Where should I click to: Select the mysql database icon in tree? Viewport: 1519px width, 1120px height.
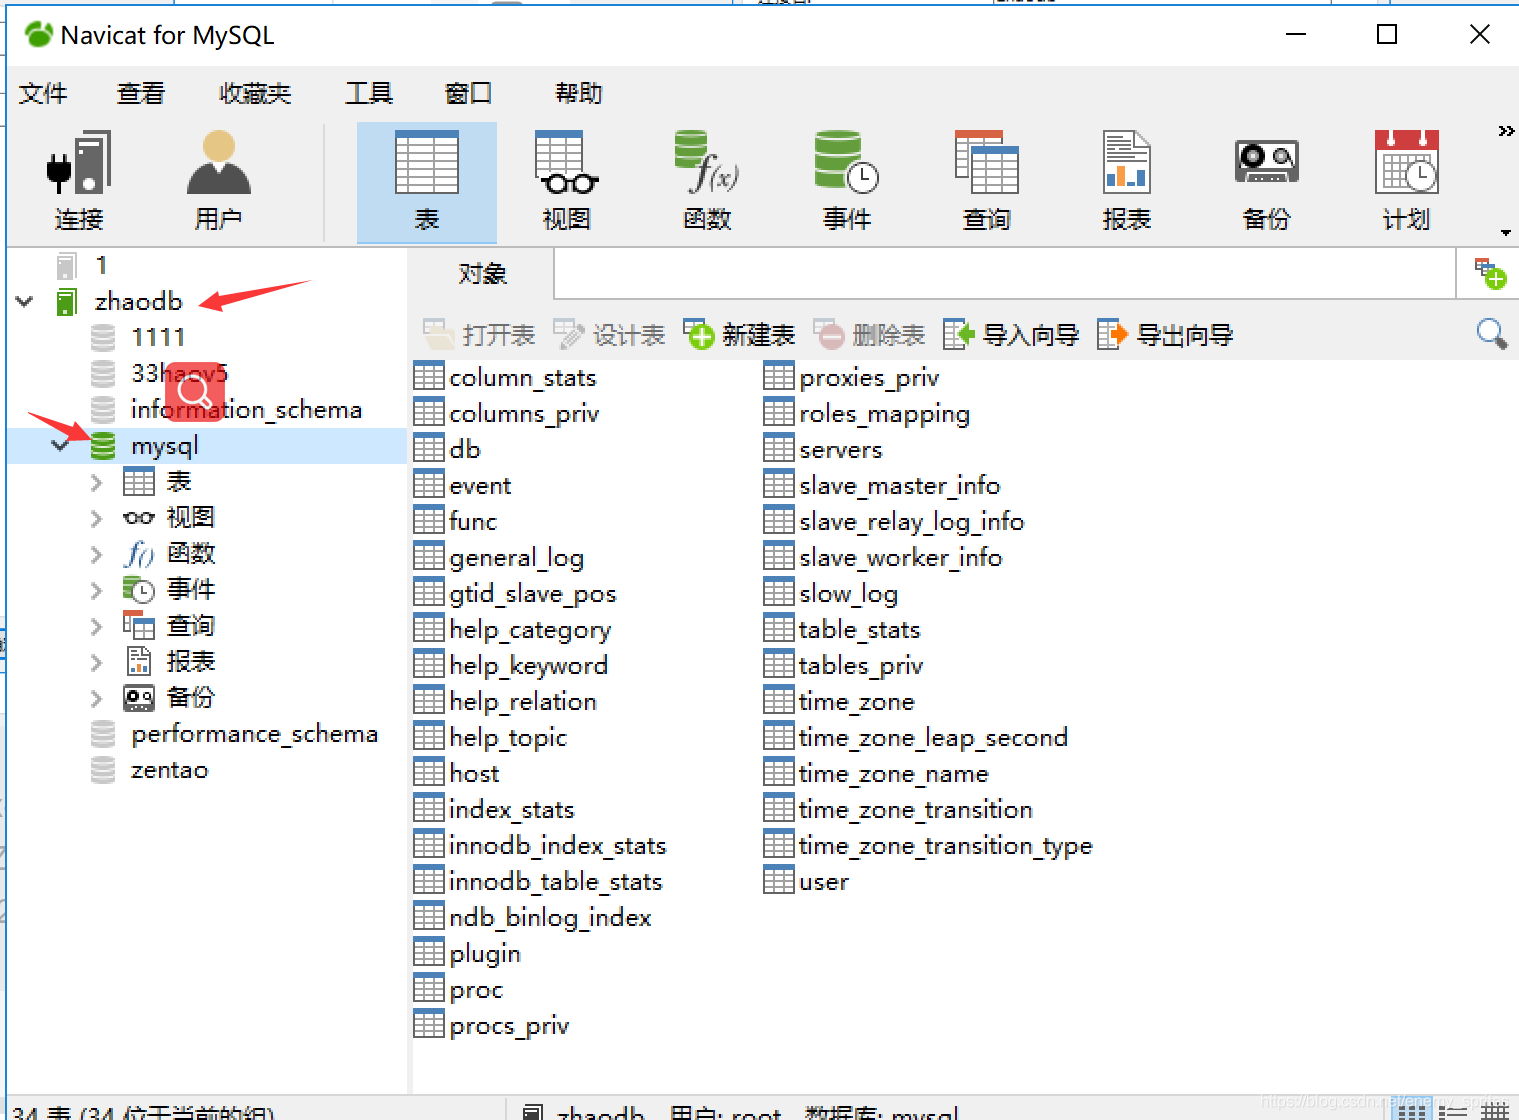click(103, 445)
